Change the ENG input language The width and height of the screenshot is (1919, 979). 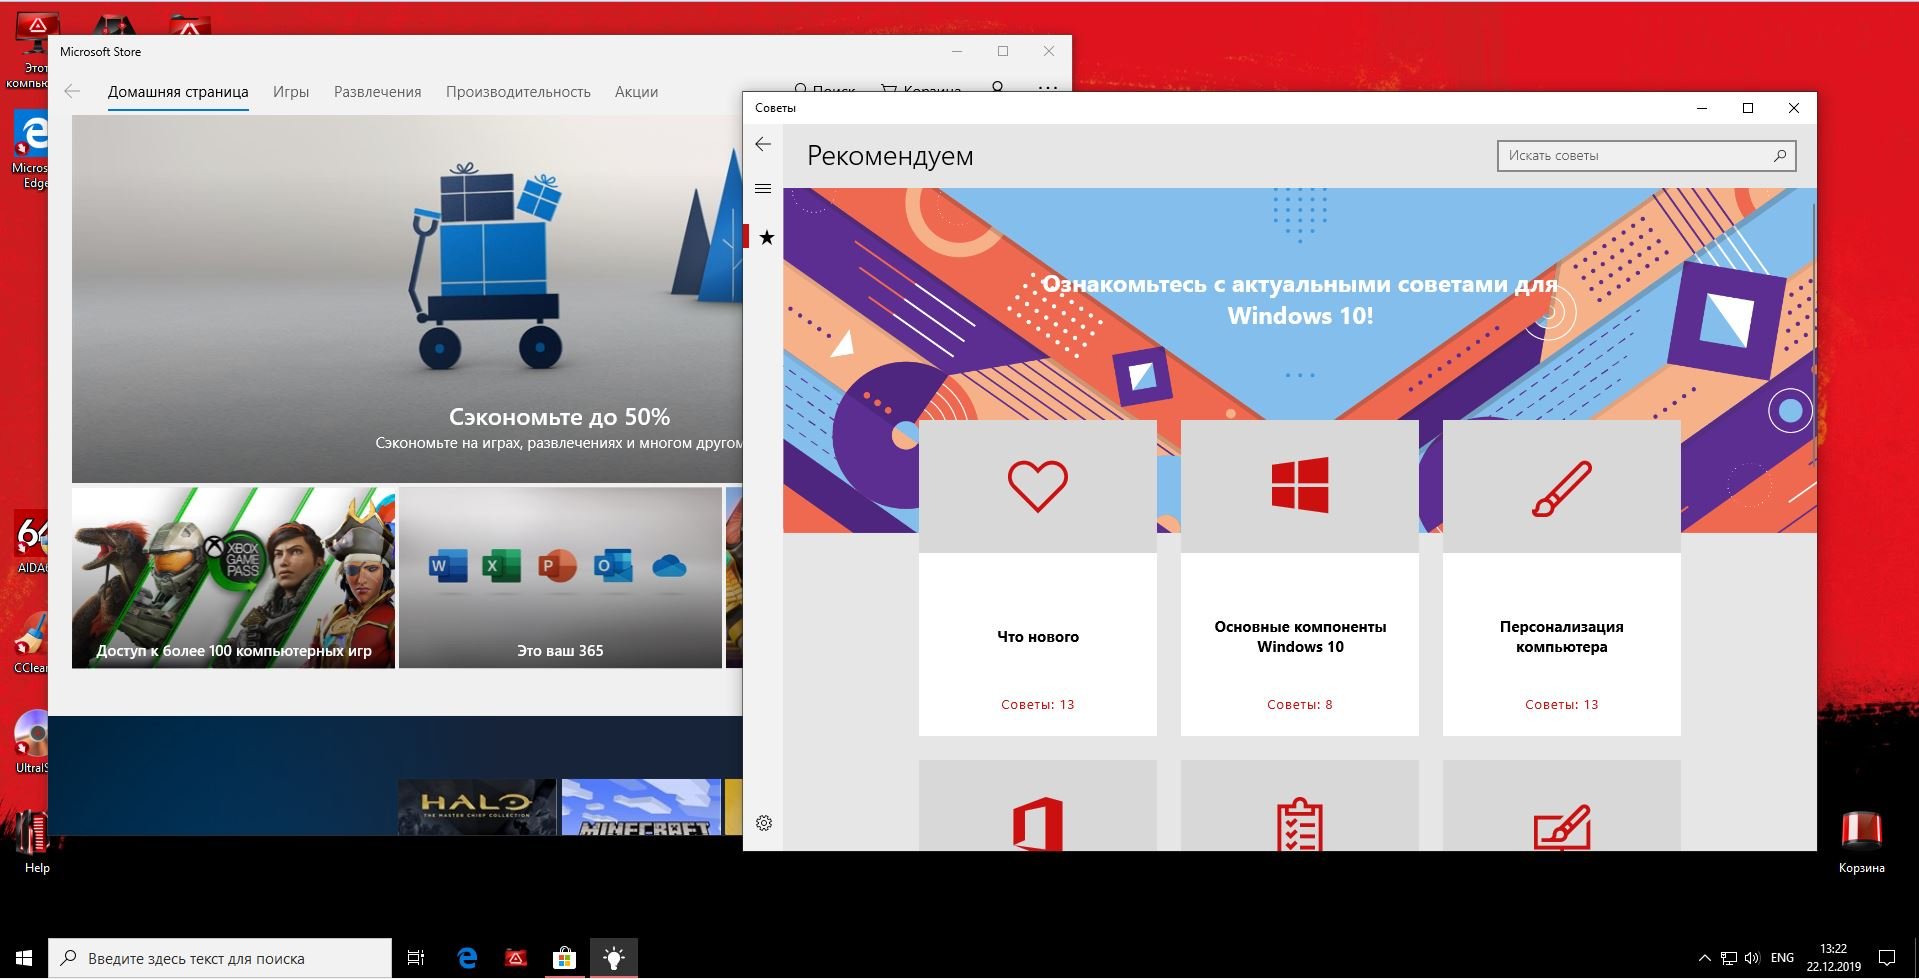tap(1782, 958)
